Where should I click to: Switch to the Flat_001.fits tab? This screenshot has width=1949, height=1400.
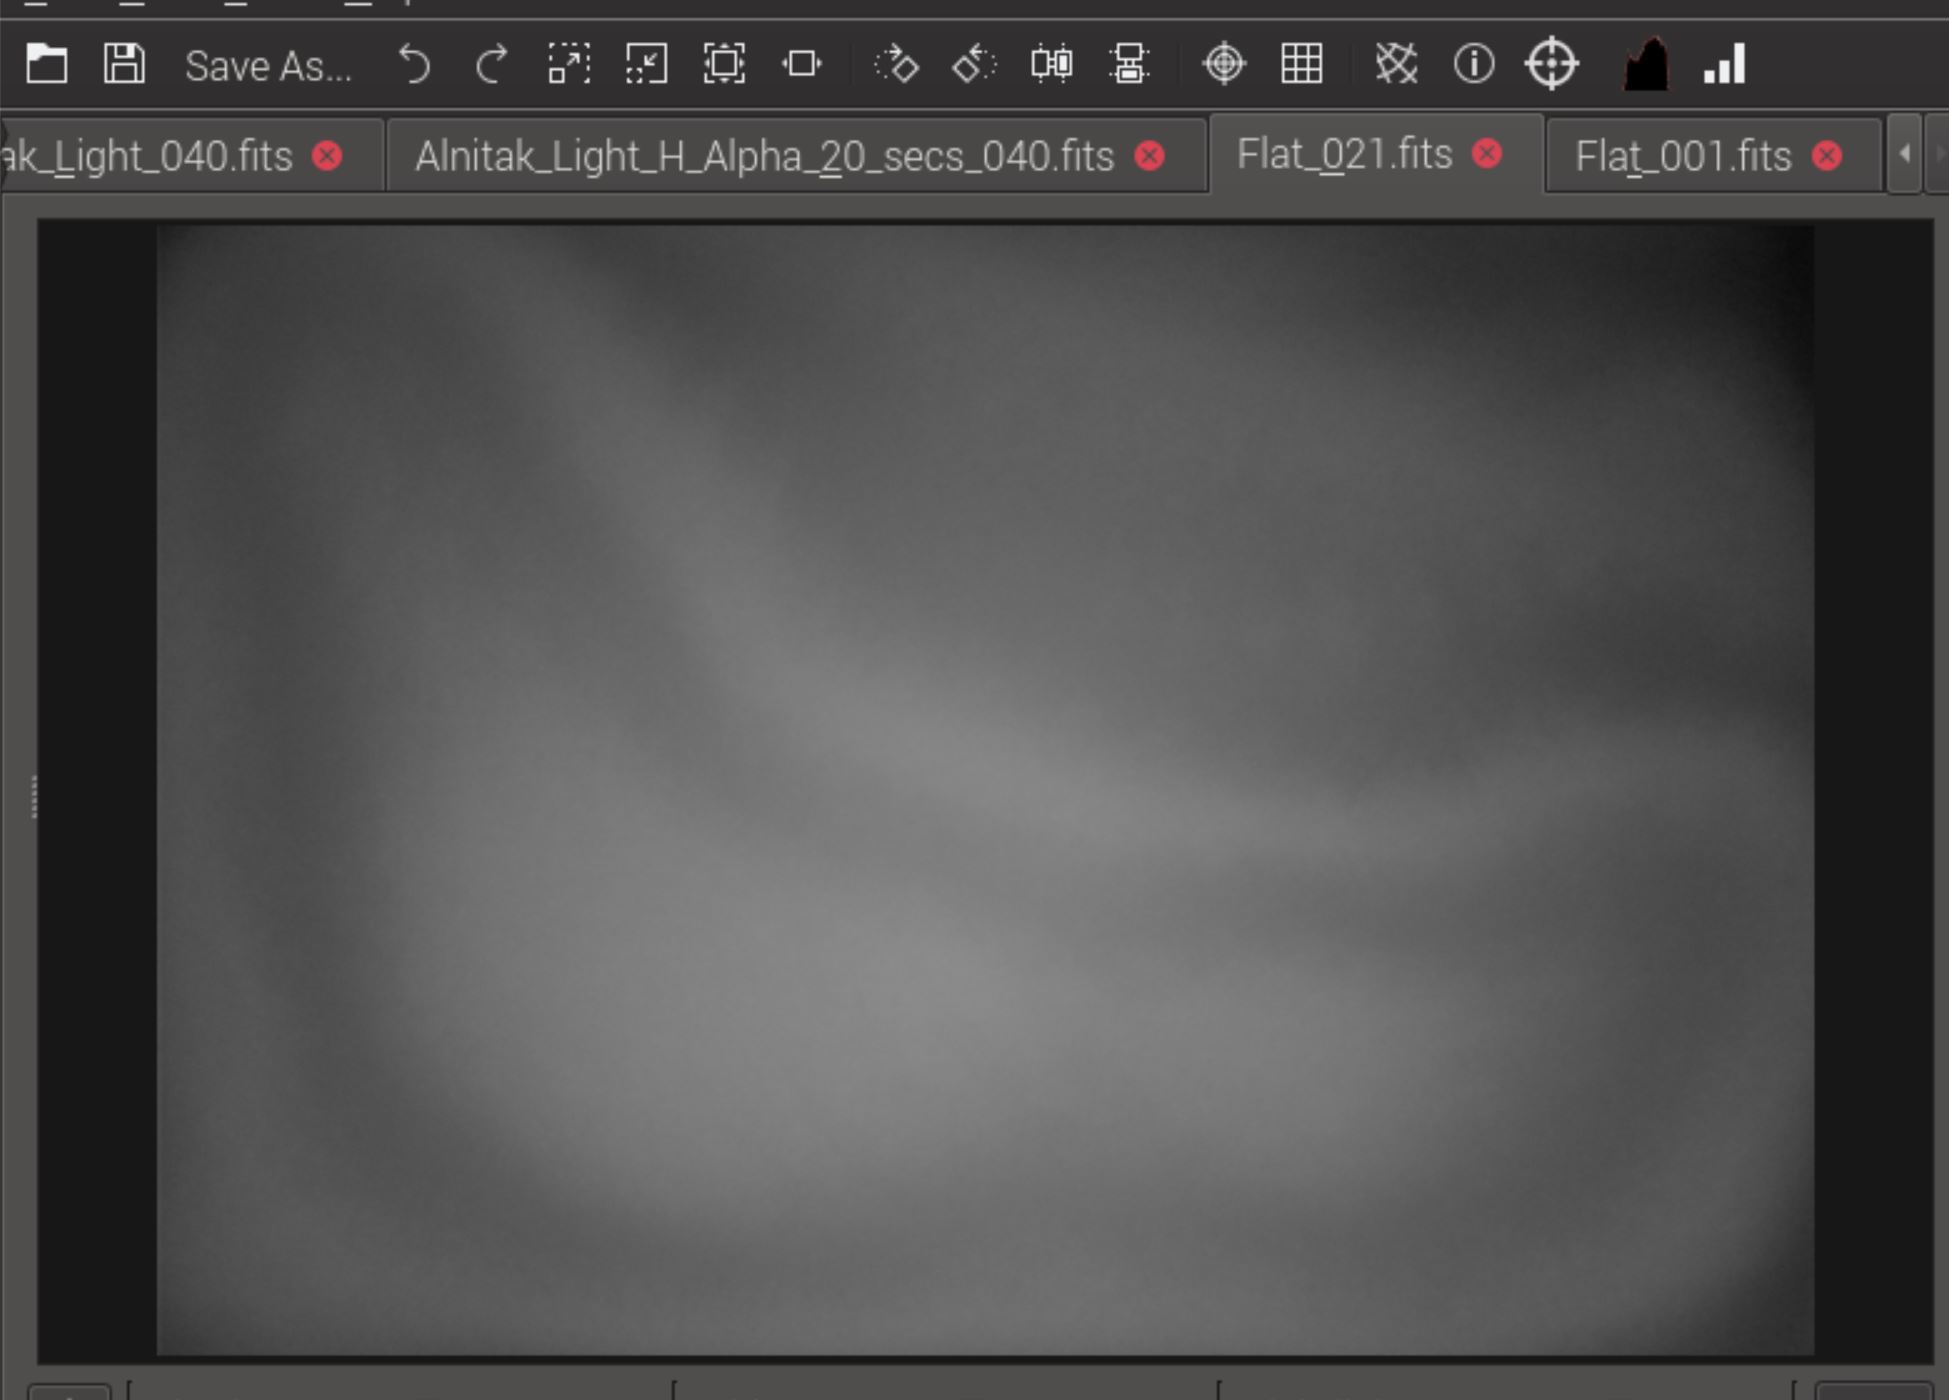pos(1683,157)
